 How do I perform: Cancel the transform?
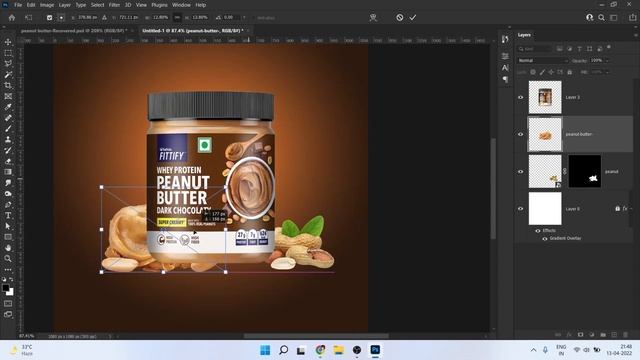click(x=400, y=18)
